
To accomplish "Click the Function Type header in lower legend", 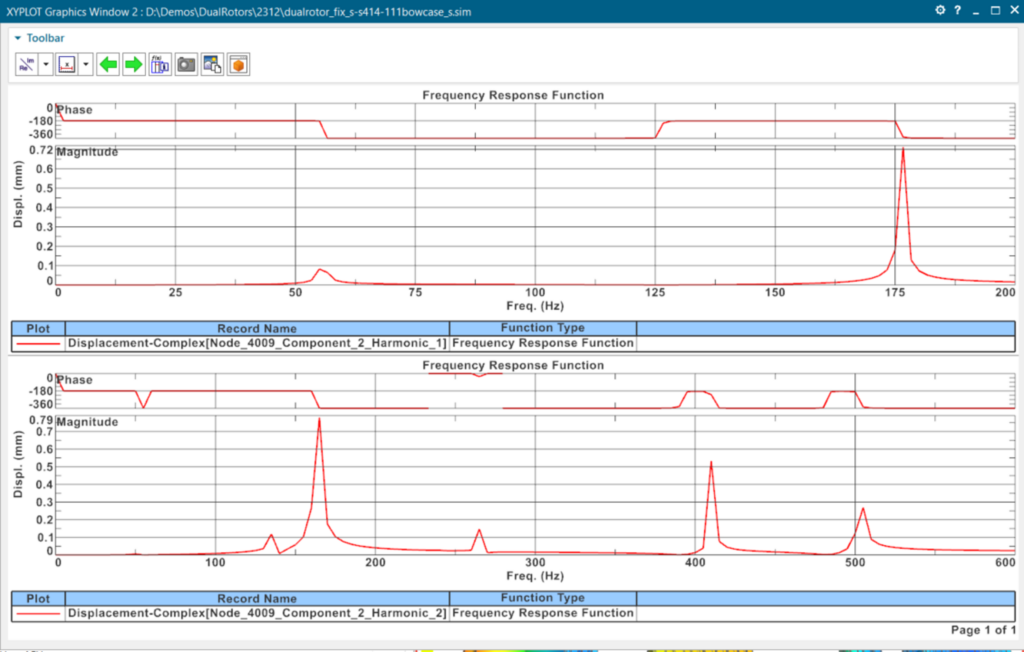I will coord(542,598).
